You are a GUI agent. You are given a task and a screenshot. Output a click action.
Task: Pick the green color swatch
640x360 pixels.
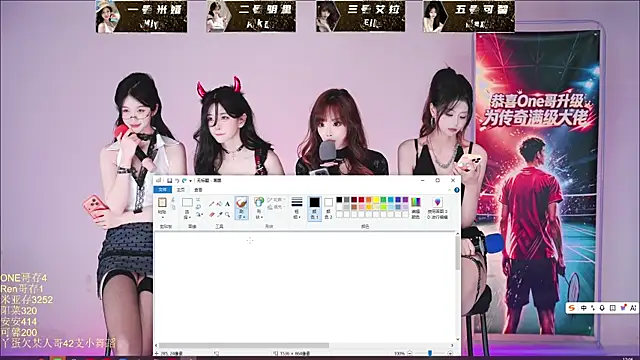383,200
